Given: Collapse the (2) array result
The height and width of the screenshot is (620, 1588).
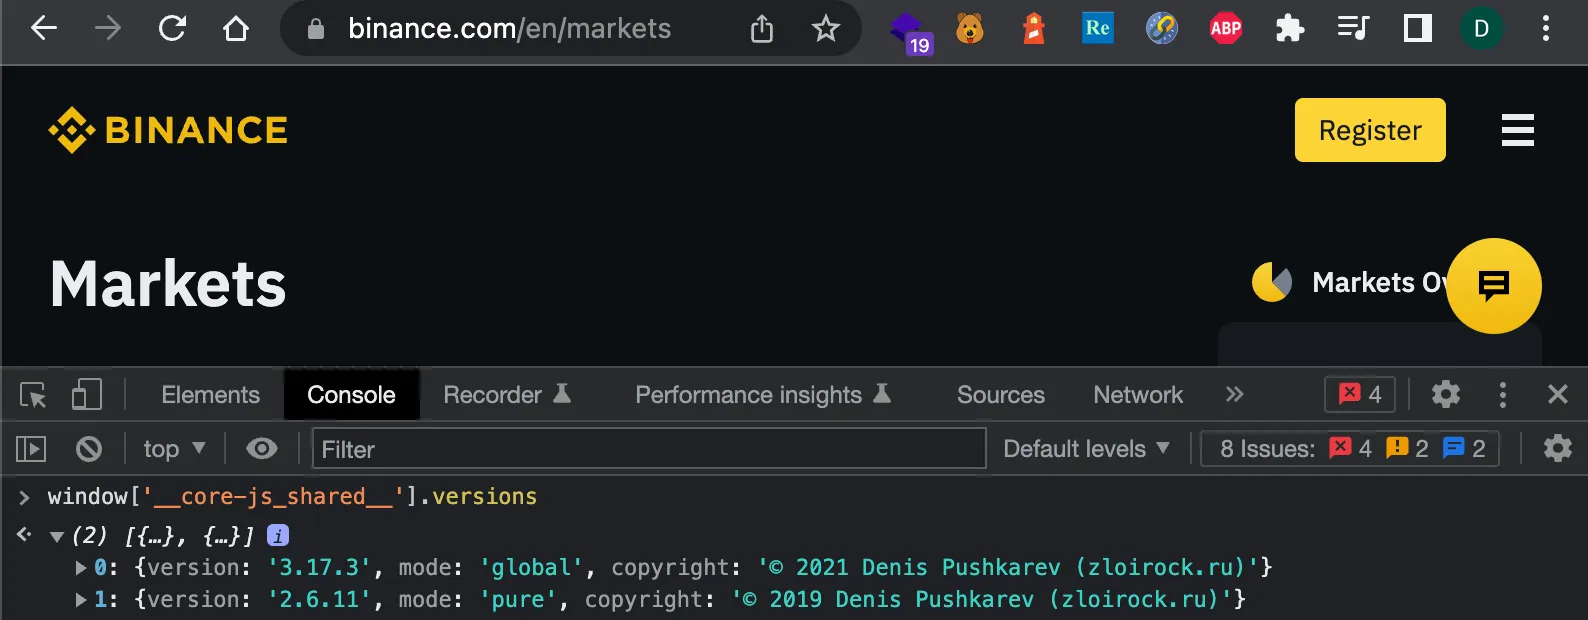Looking at the screenshot, I should coord(57,537).
